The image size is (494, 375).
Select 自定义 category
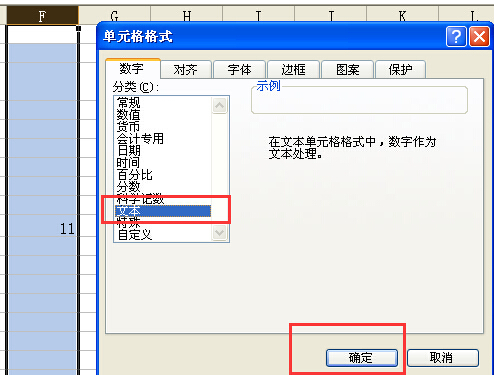[x=135, y=235]
